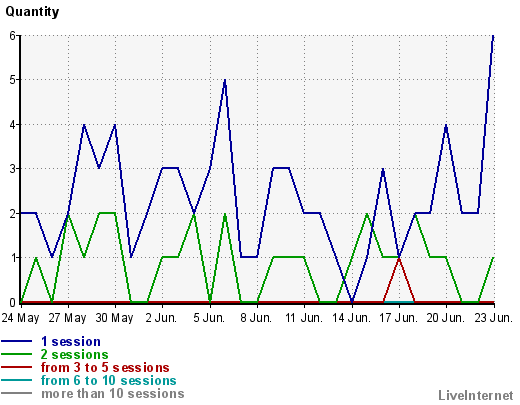Select the '1 session' legend label
This screenshot has height=405, width=520.
pos(71,342)
